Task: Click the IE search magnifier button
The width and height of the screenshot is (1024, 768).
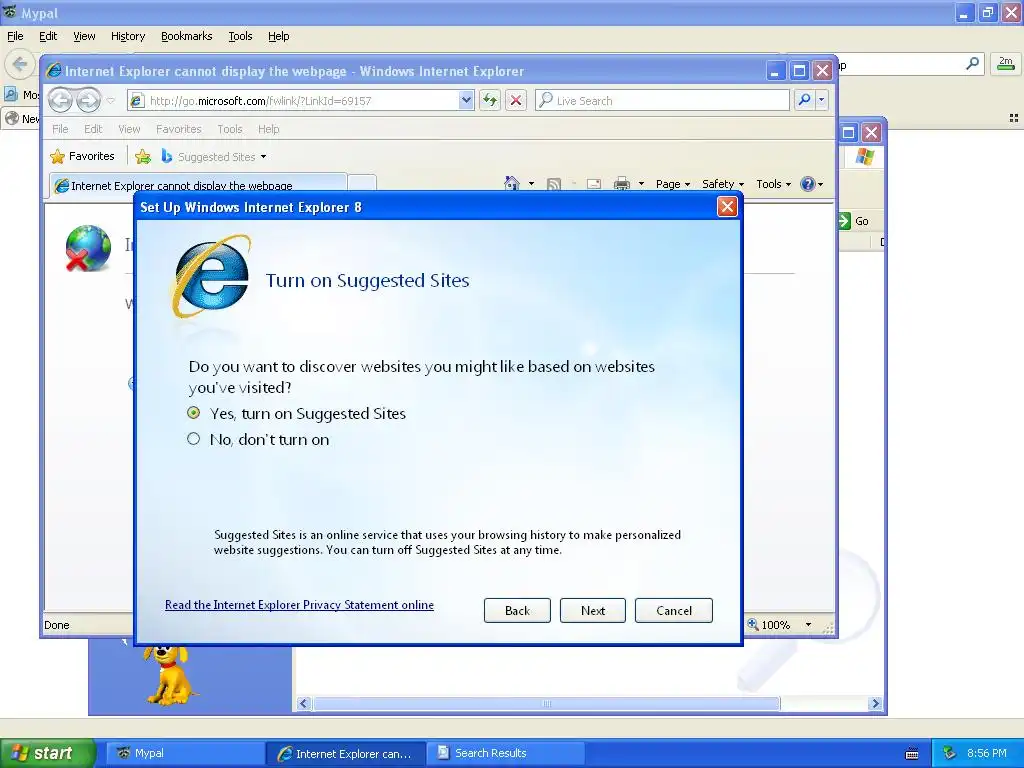Action: click(804, 100)
